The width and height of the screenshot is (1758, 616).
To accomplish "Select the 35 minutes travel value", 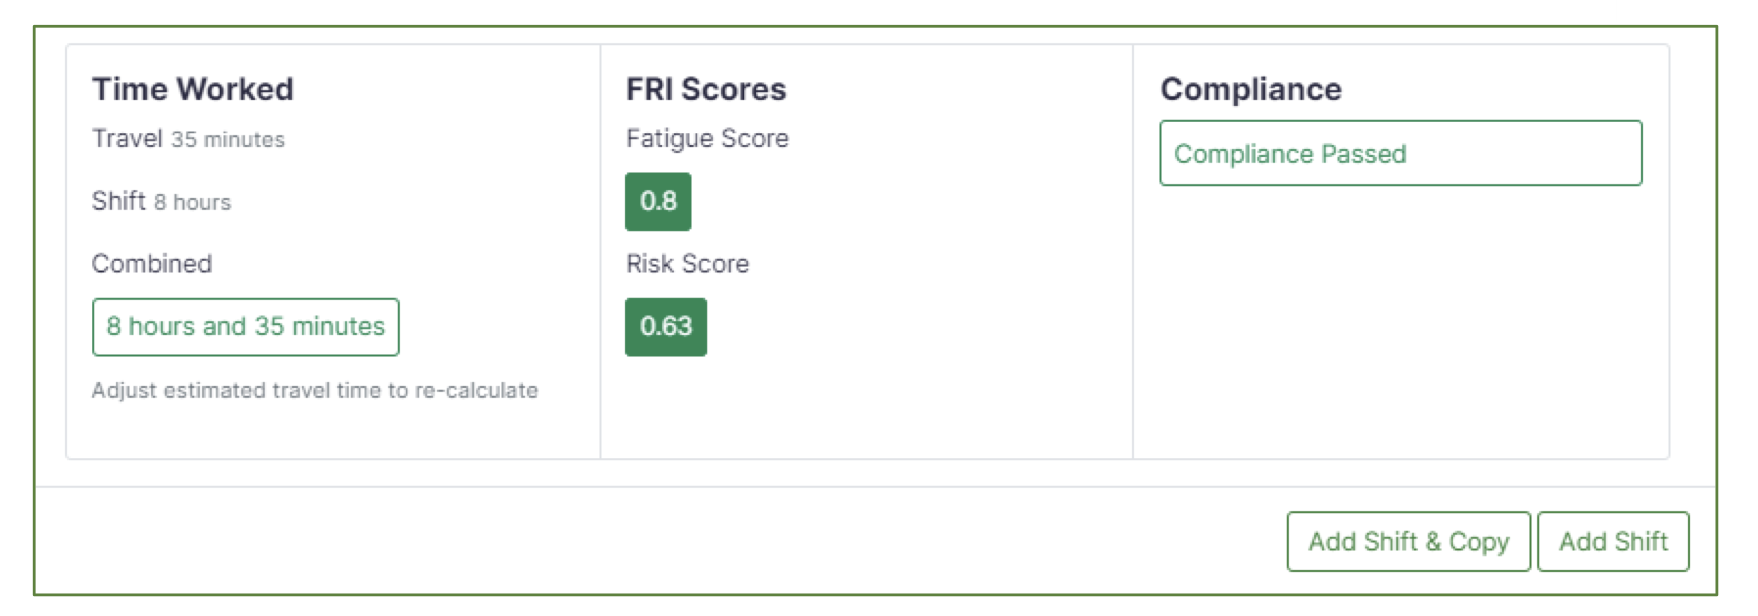I will (228, 140).
